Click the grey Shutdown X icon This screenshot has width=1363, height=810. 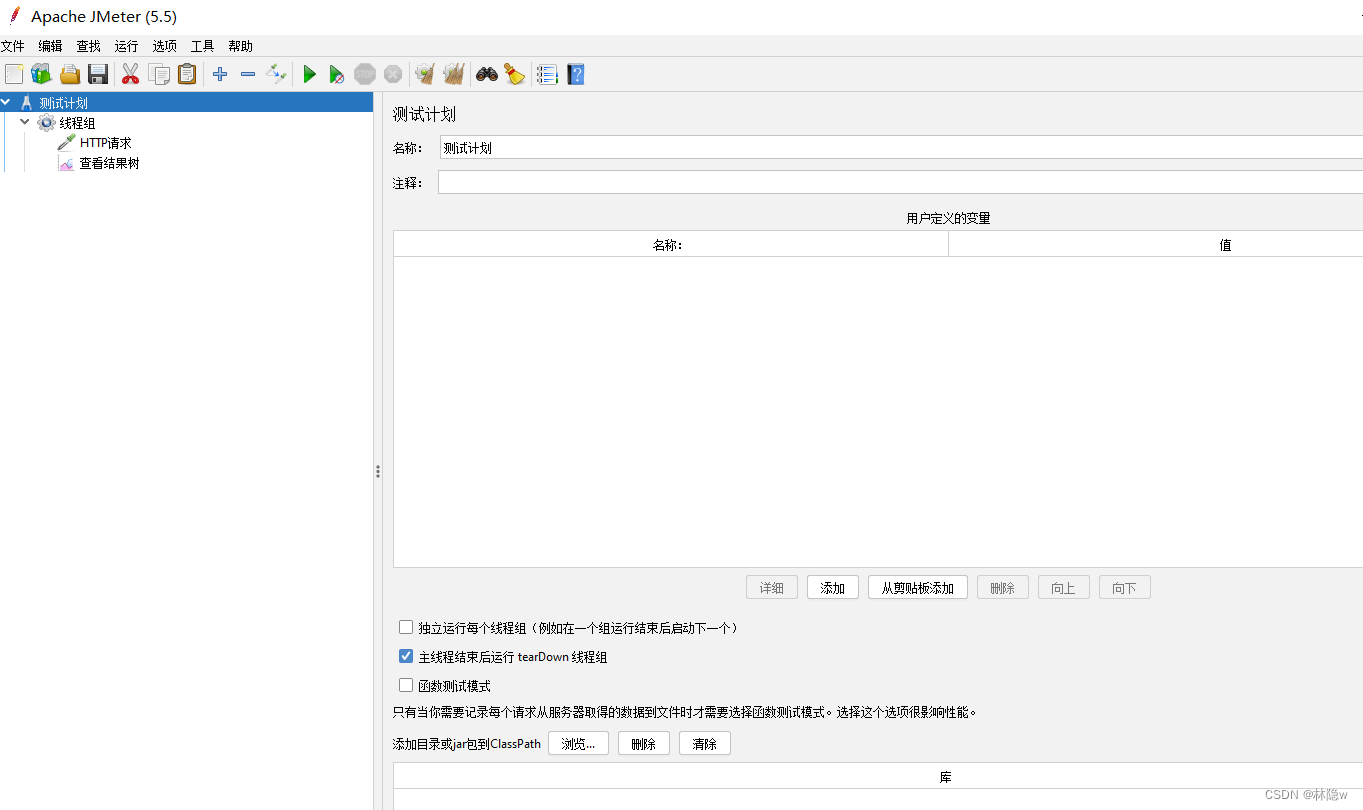click(393, 74)
